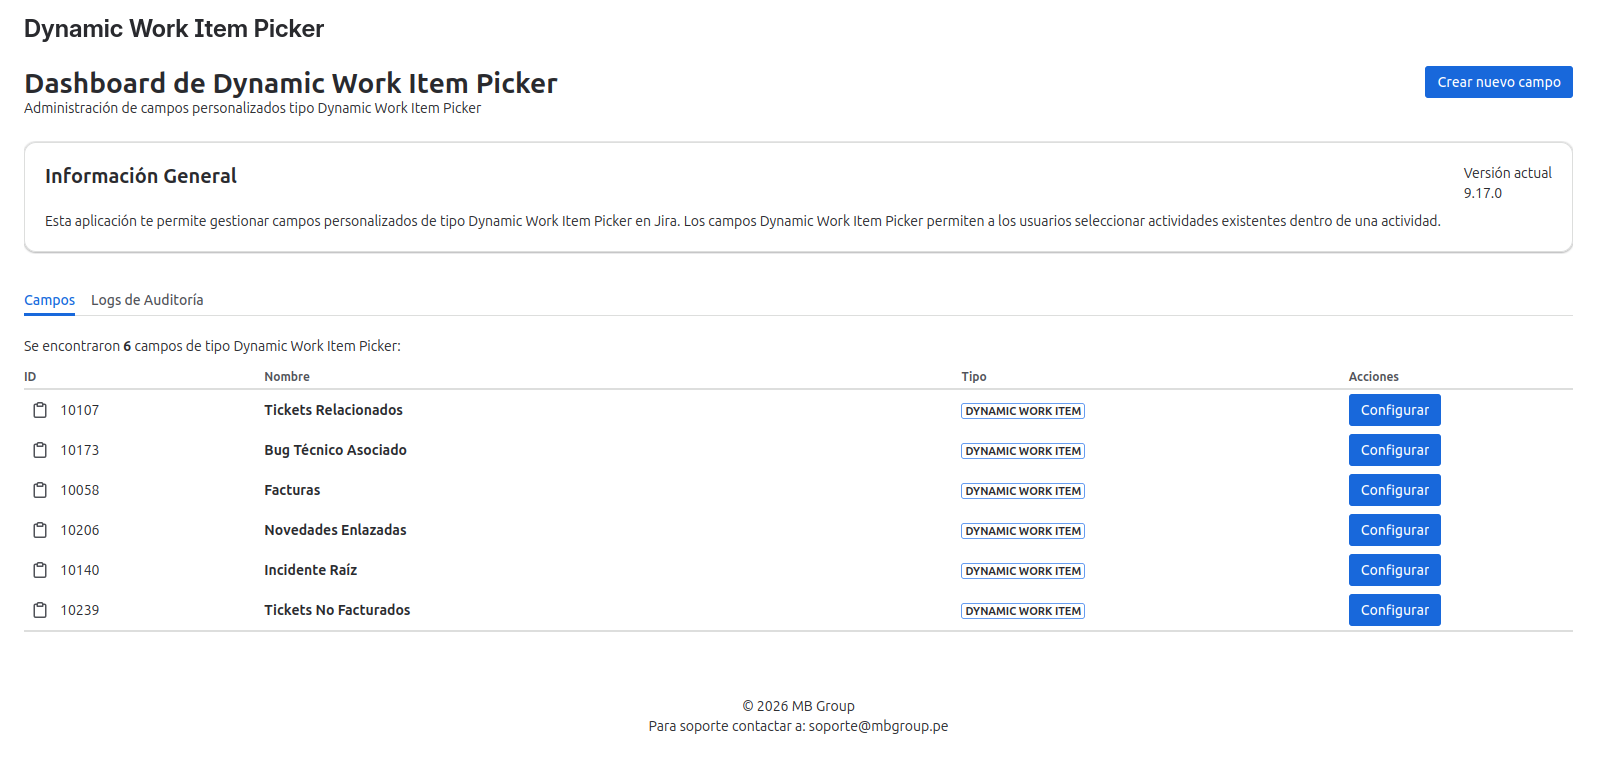Click the Tickets Relacionados field name
The width and height of the screenshot is (1608, 761).
pyautogui.click(x=333, y=410)
